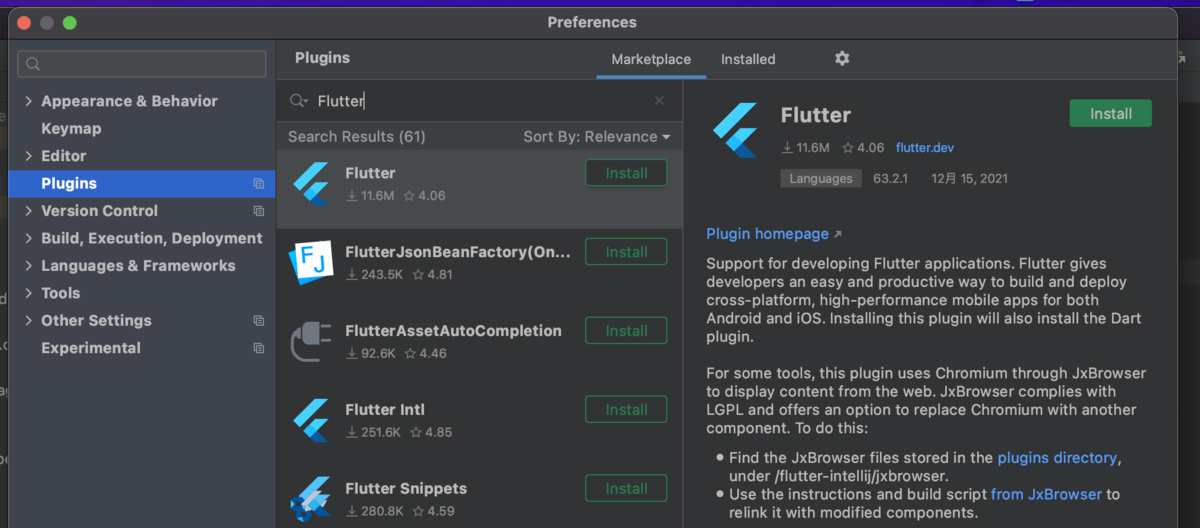Click the large Flutter logo in details
Screen dimensions: 1200x528
click(x=736, y=131)
